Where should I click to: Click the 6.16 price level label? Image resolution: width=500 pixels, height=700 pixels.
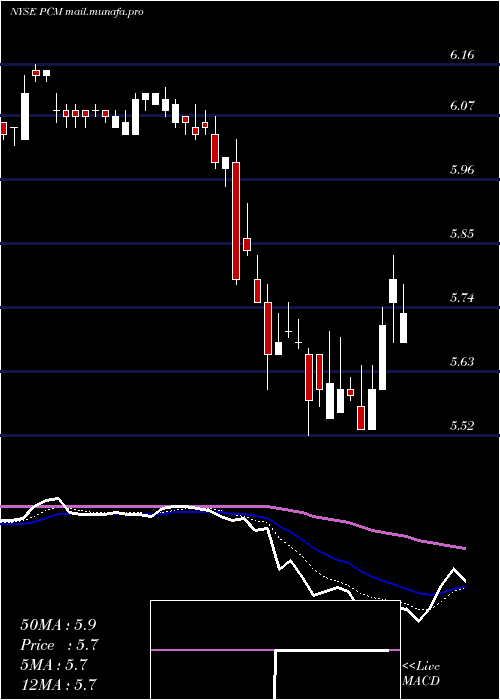coord(462,55)
